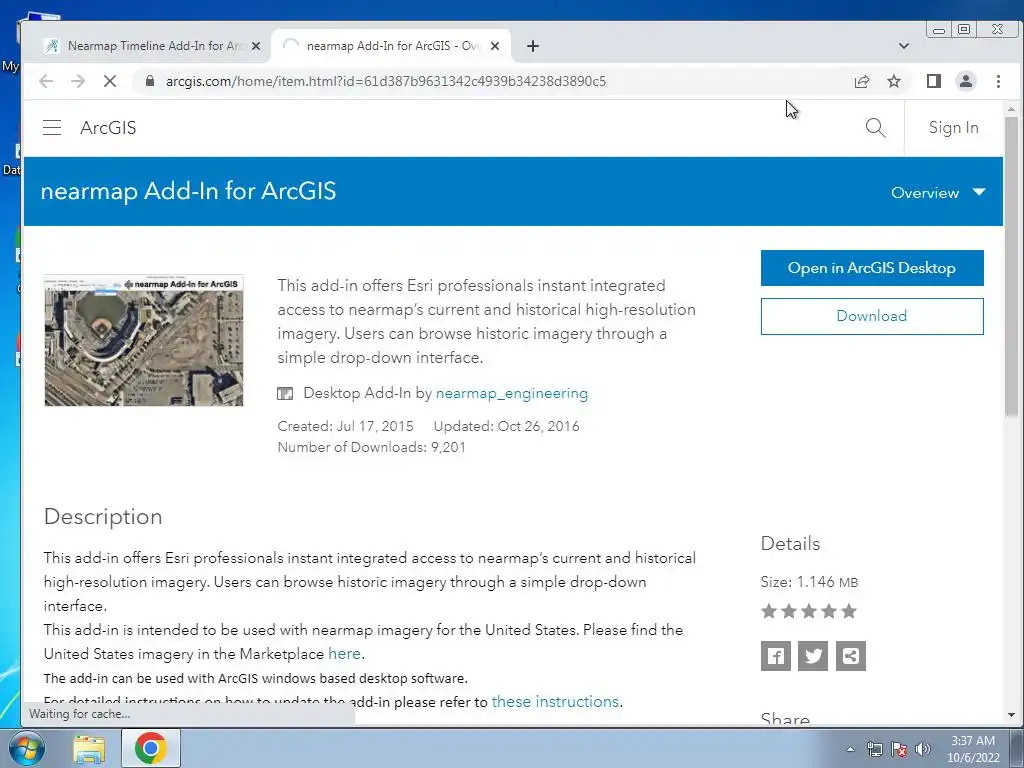
Task: Click the 'Number of Downloads: 9,201' text
Action: pyautogui.click(x=372, y=447)
